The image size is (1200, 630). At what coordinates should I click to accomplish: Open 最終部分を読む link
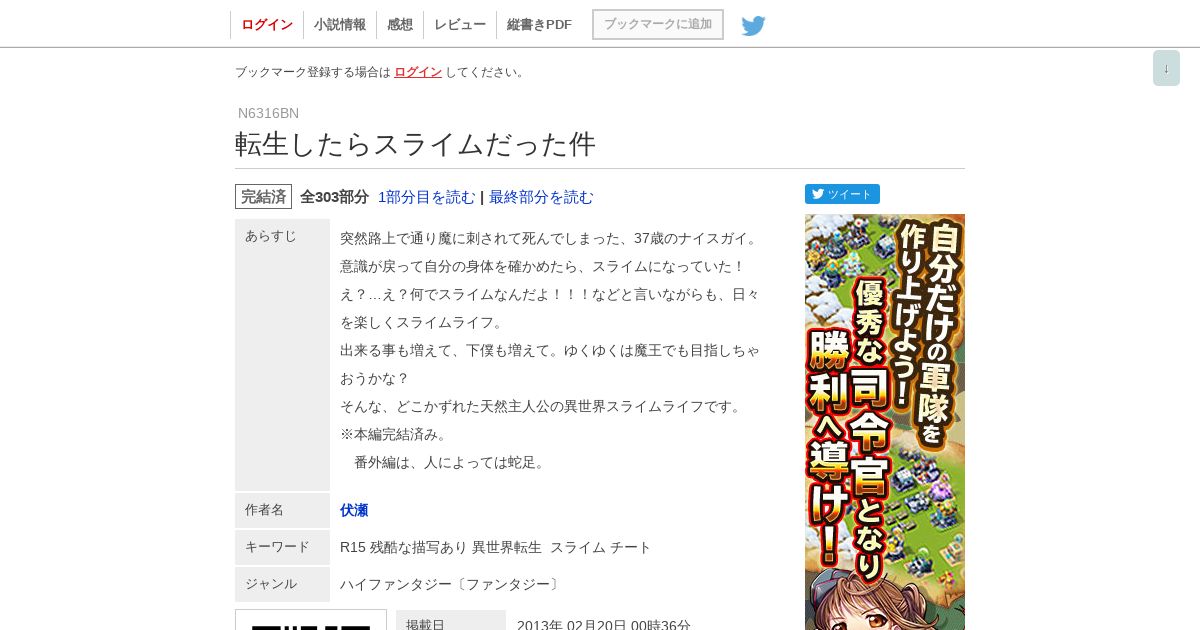[541, 197]
